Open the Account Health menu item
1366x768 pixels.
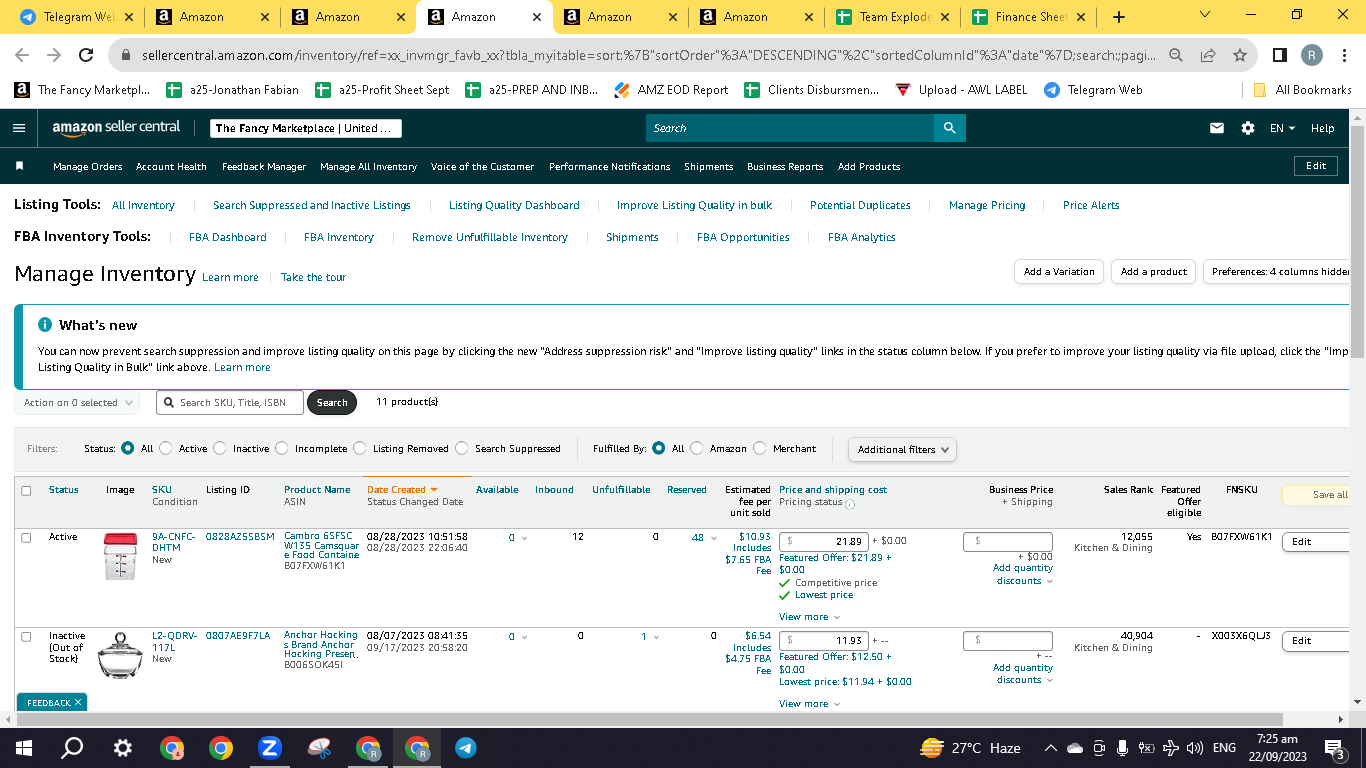171,167
